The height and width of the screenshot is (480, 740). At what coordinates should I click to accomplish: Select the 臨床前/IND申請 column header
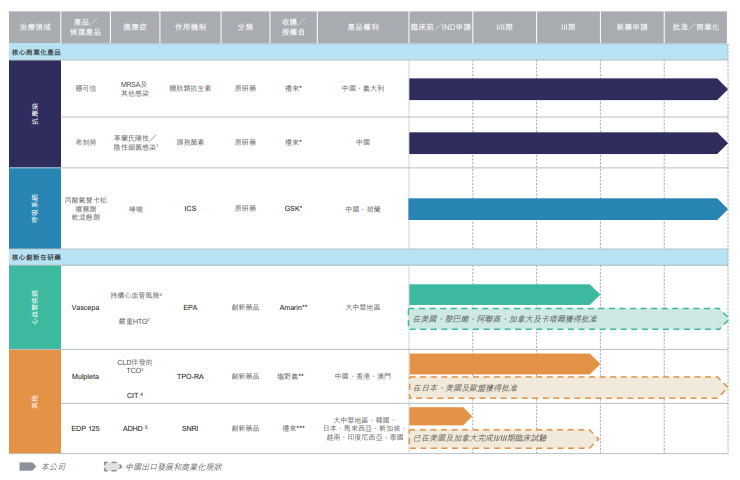tap(439, 27)
